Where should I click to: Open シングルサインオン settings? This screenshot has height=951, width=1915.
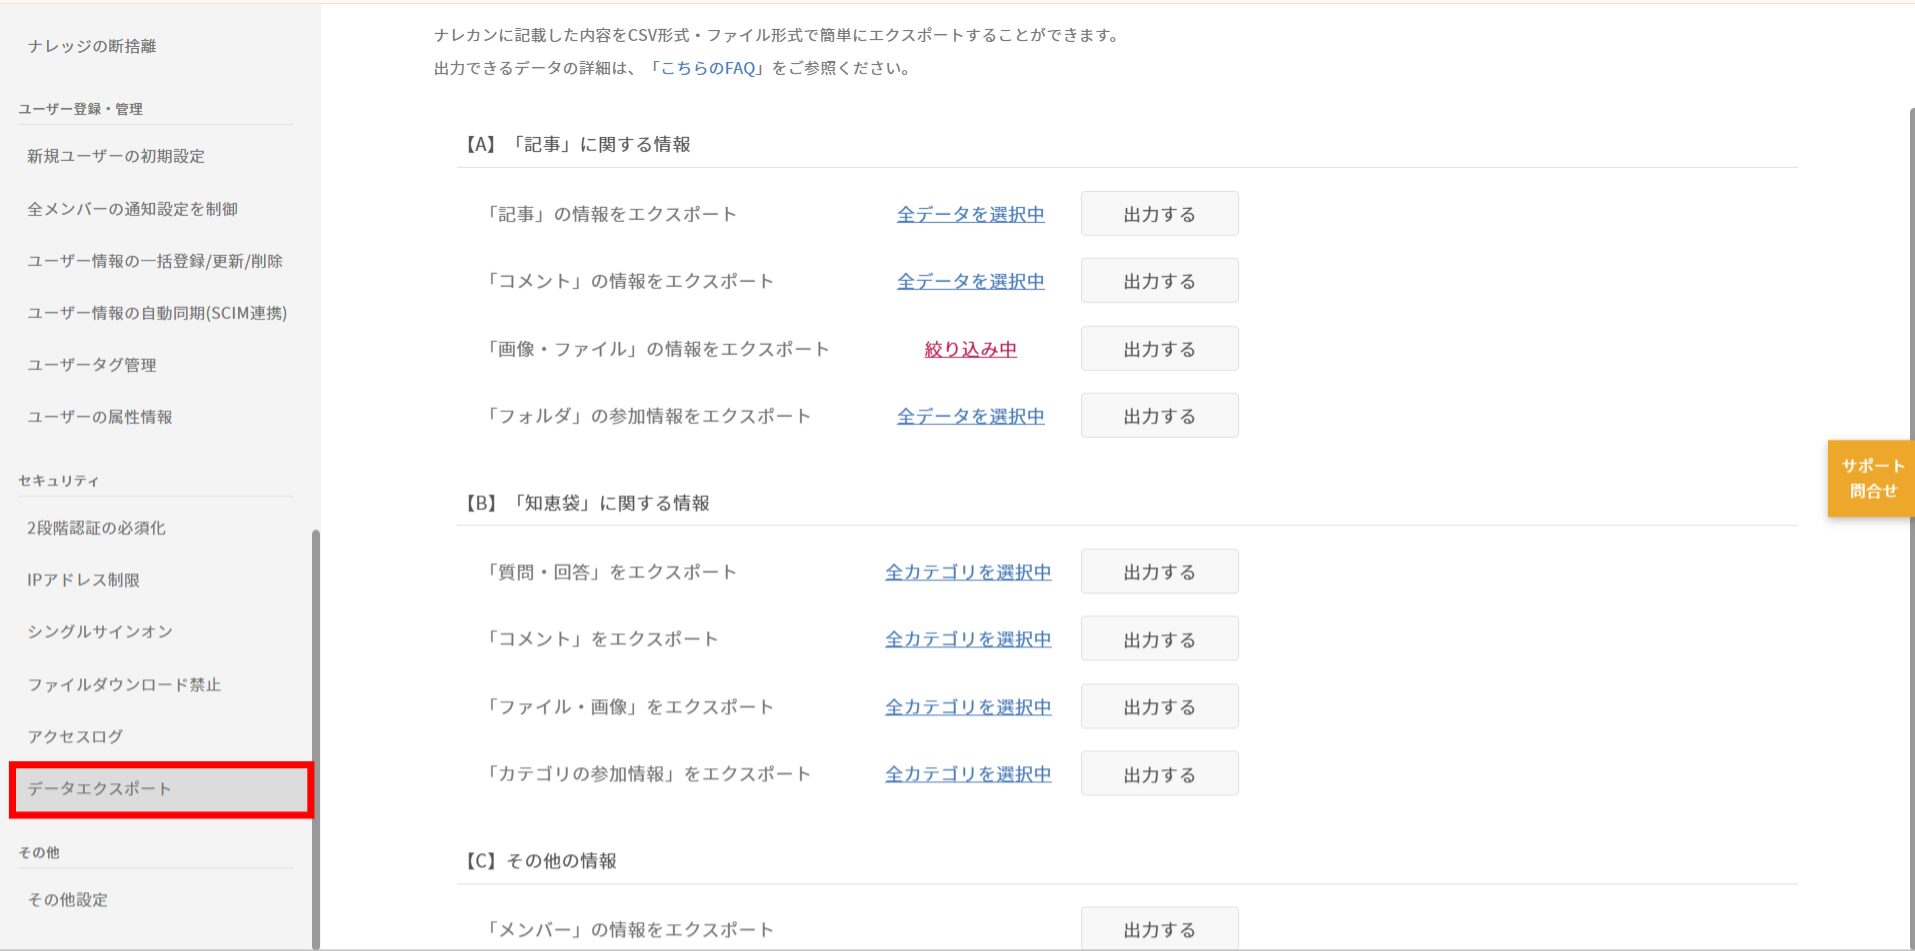(100, 632)
